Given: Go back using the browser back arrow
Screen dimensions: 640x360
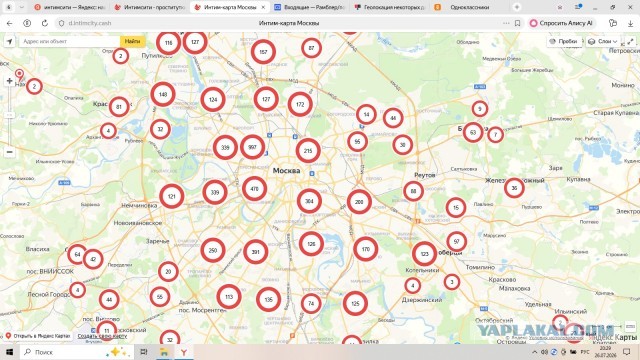Looking at the screenshot, I should [x=9, y=23].
